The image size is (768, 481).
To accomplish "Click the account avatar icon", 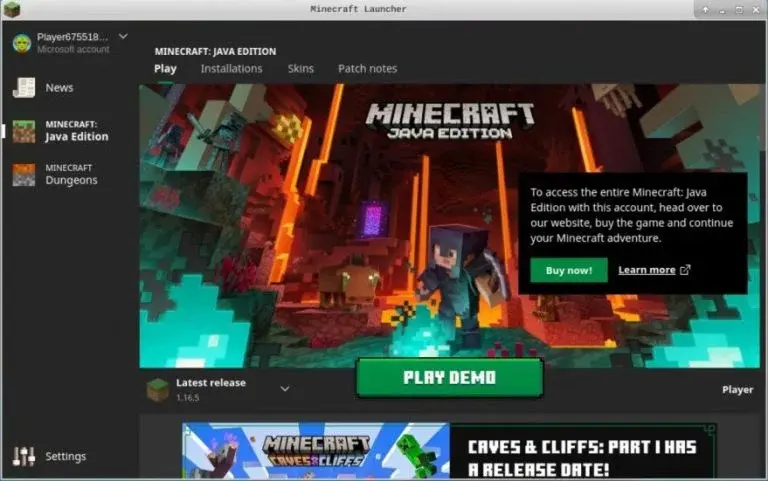I will pyautogui.click(x=22, y=43).
